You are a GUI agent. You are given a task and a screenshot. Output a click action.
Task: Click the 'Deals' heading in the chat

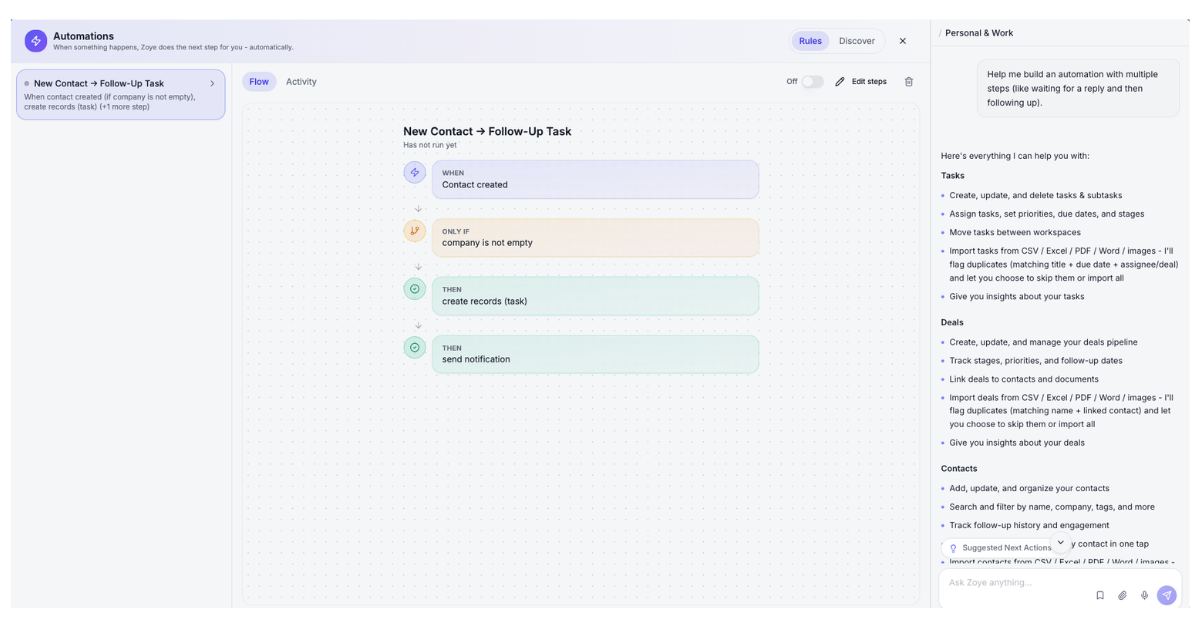(x=952, y=322)
